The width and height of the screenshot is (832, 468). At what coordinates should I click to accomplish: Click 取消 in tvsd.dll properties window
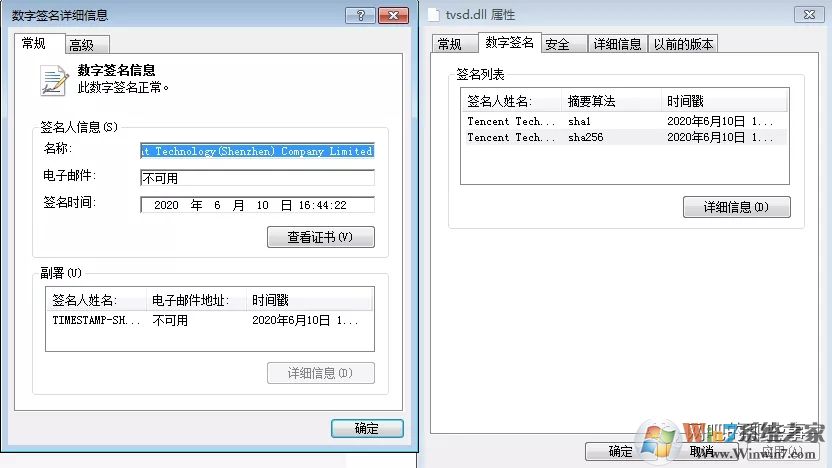(703, 451)
